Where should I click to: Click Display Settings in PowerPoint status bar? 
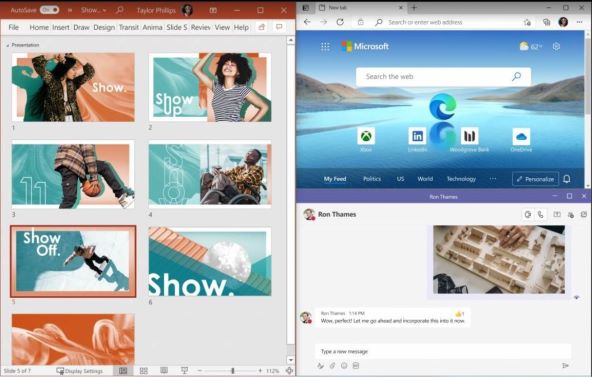click(x=80, y=371)
